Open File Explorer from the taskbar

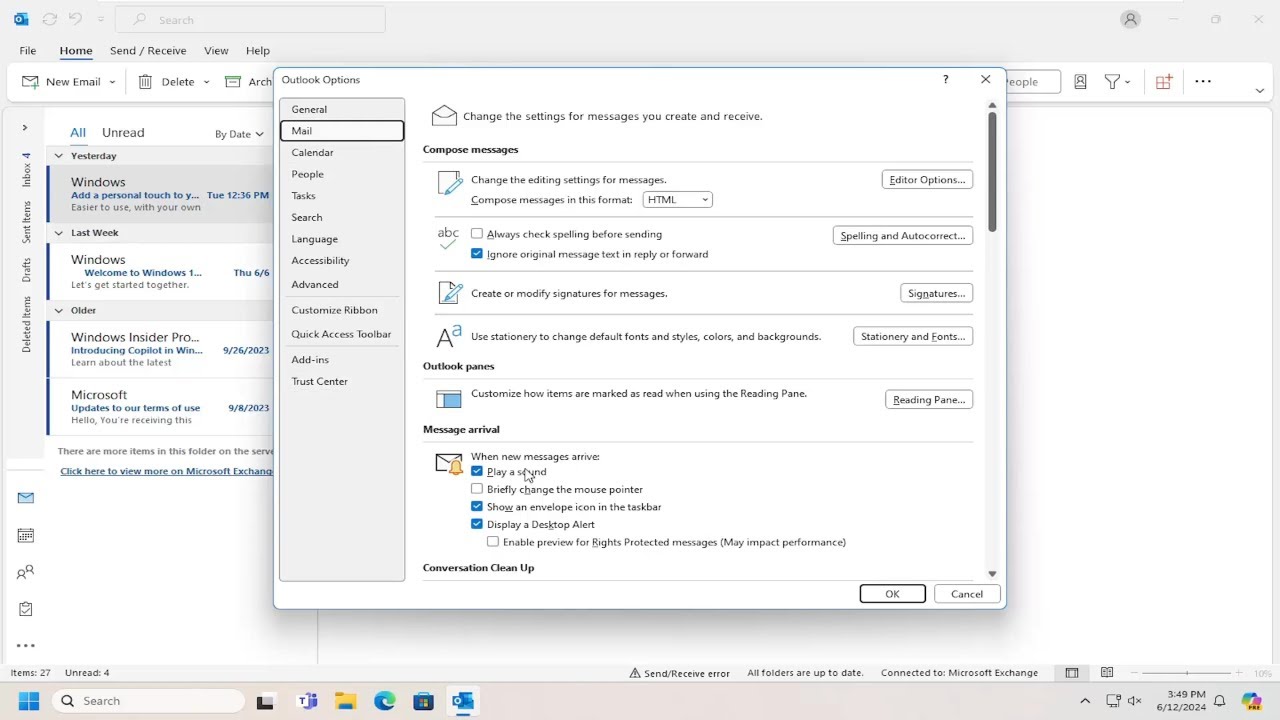coord(345,701)
